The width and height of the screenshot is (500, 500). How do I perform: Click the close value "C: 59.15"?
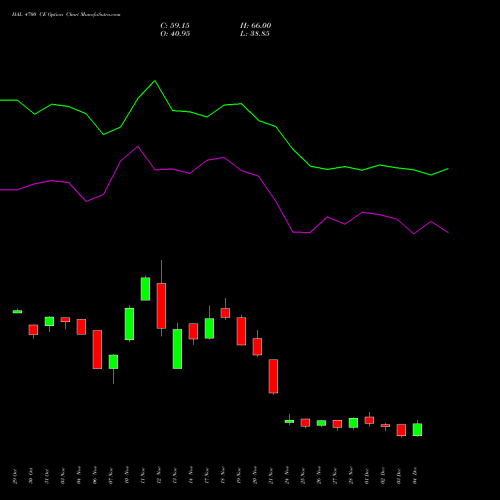(x=175, y=26)
